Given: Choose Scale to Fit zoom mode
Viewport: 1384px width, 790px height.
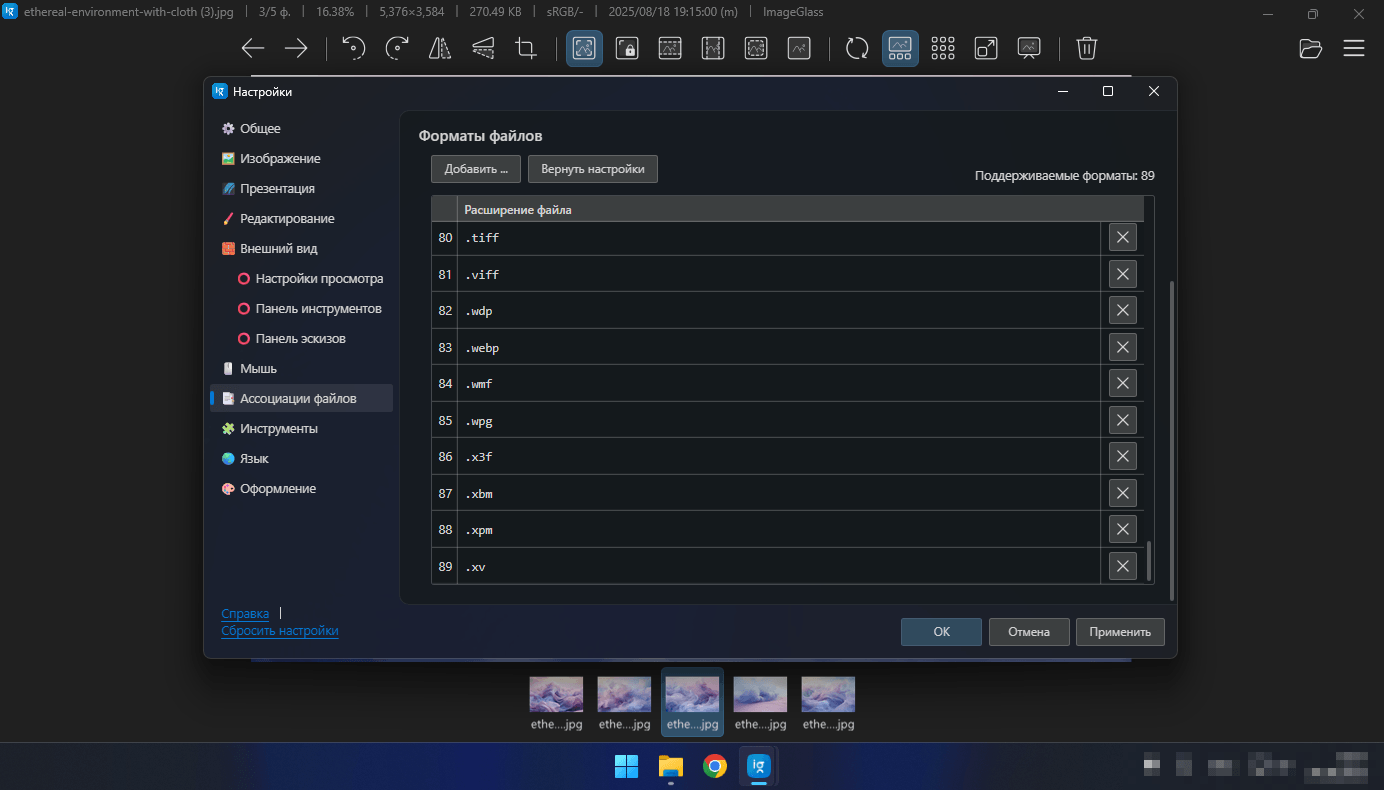Looking at the screenshot, I should pos(756,48).
